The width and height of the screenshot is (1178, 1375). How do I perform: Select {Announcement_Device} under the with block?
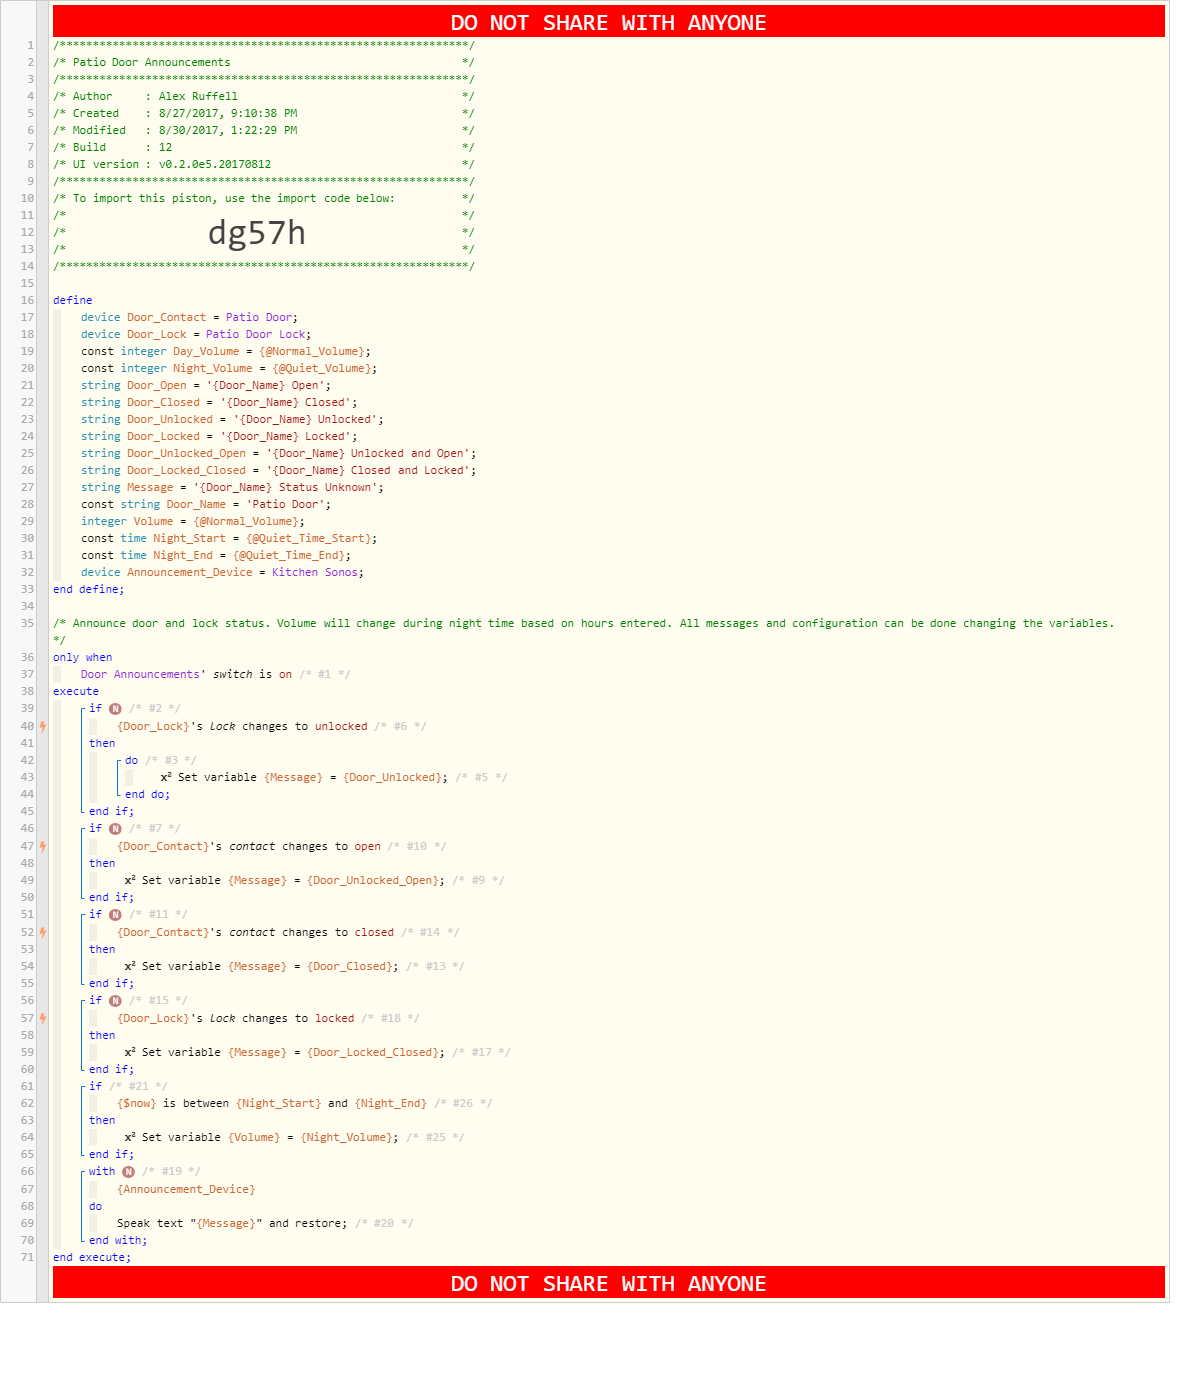[186, 1189]
